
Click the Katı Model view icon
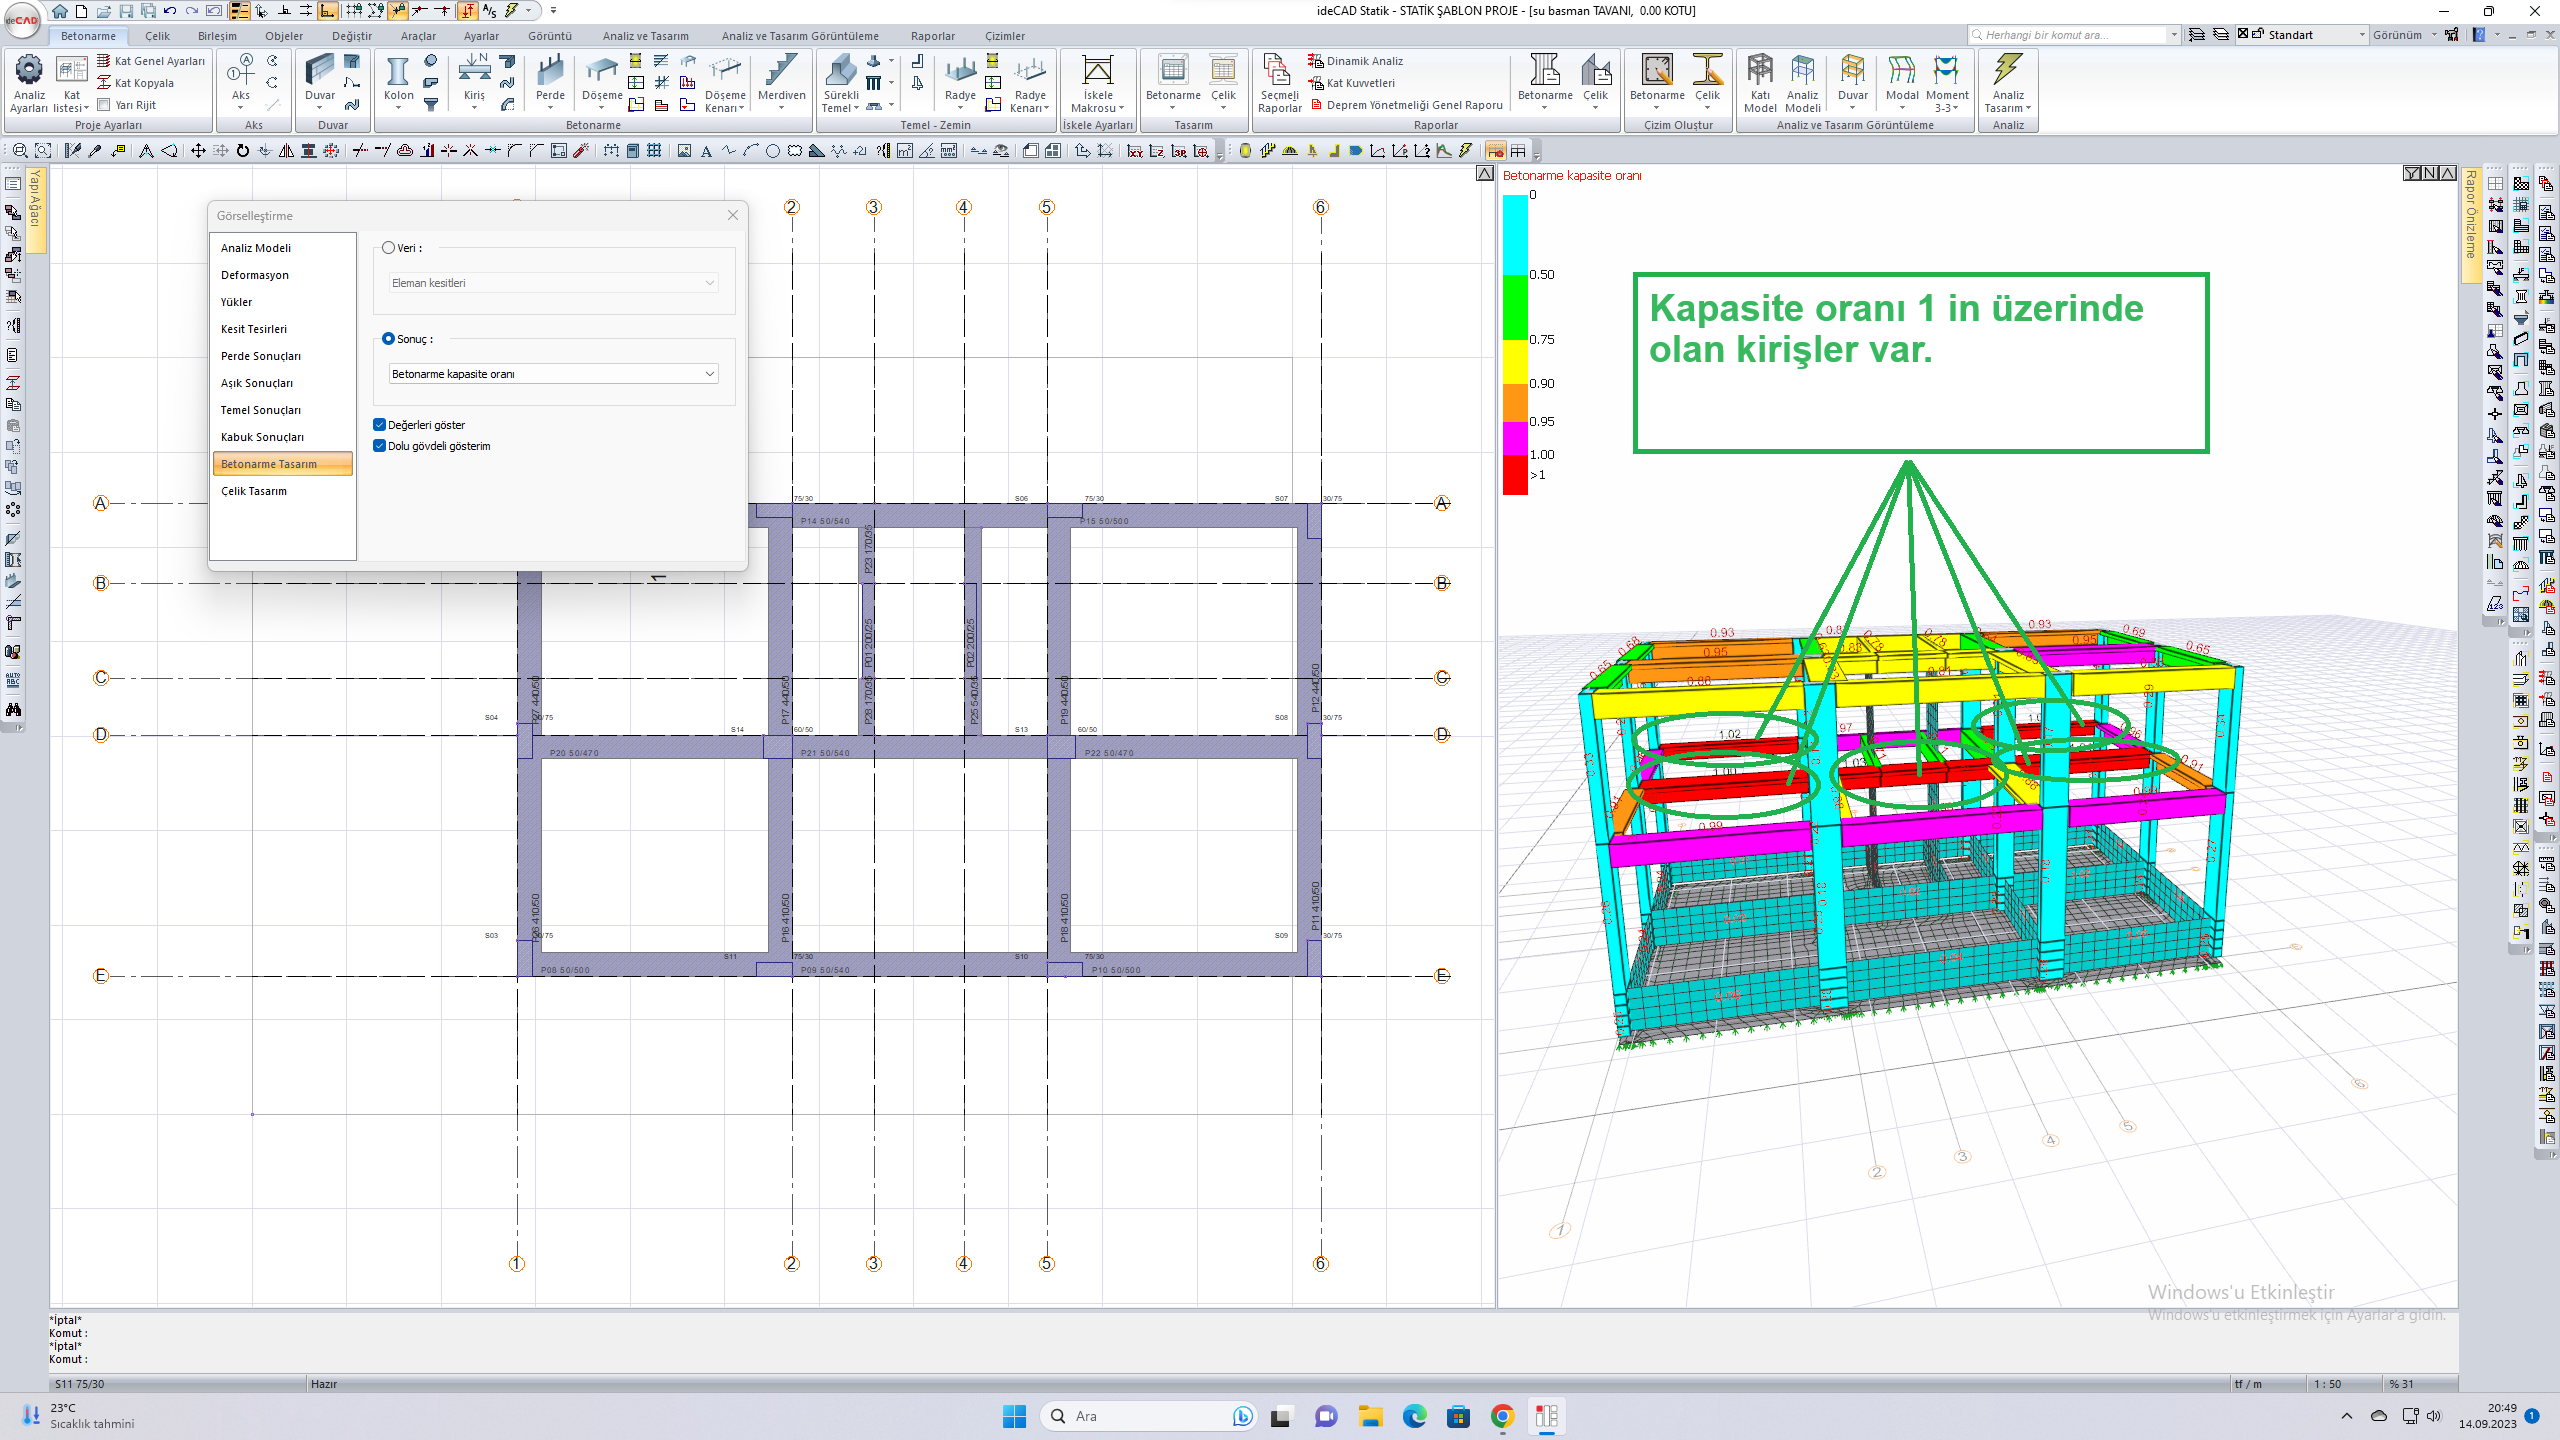pyautogui.click(x=1759, y=83)
